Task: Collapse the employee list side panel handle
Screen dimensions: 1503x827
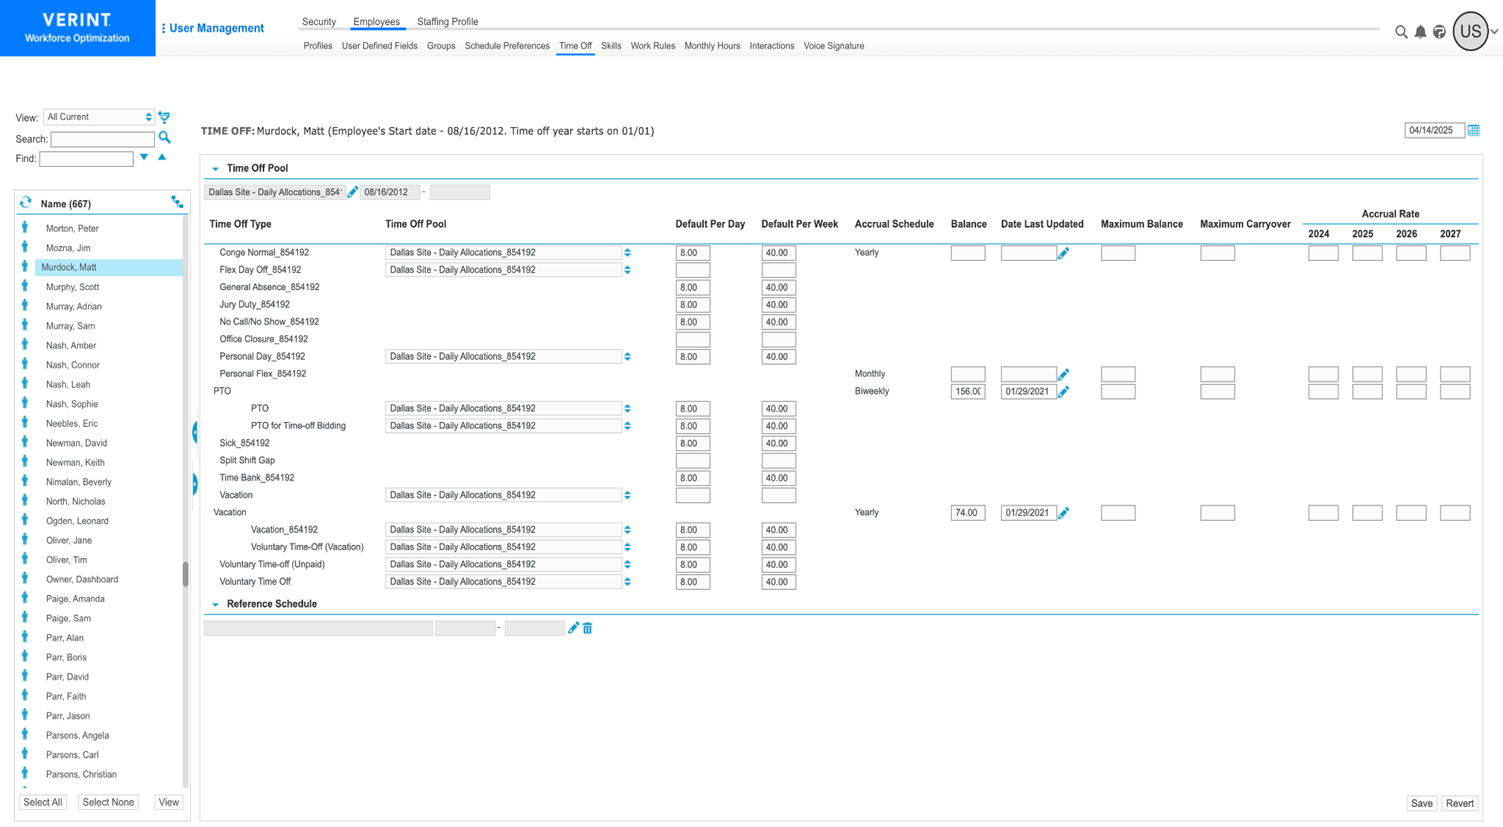Action: (x=195, y=432)
